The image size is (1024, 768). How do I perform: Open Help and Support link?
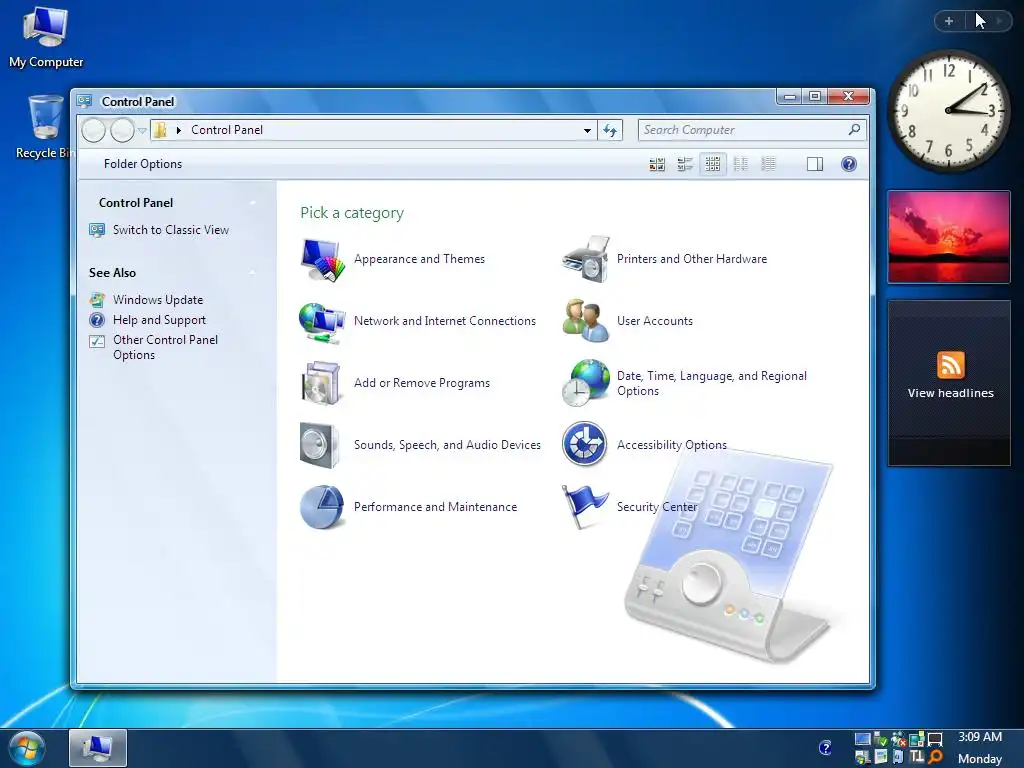click(159, 320)
